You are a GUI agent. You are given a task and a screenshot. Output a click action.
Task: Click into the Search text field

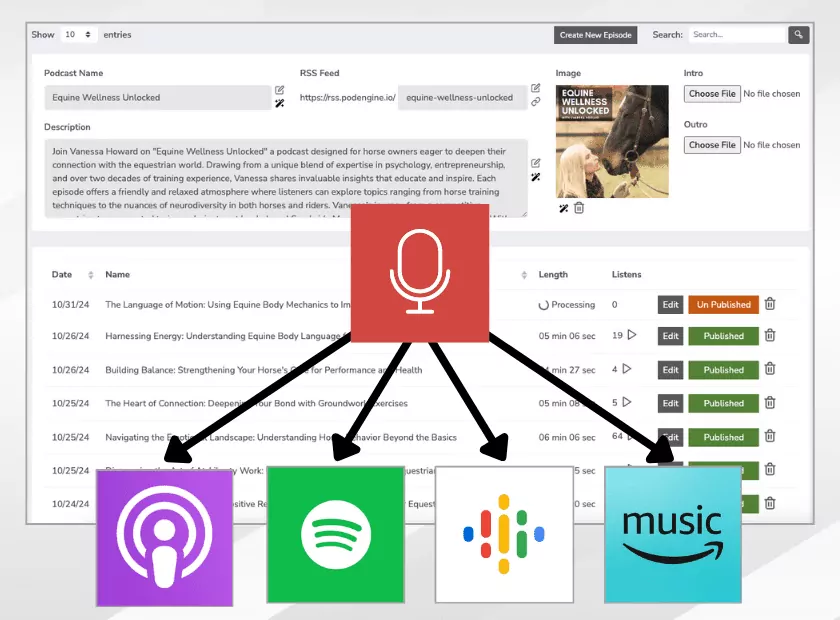(x=736, y=35)
